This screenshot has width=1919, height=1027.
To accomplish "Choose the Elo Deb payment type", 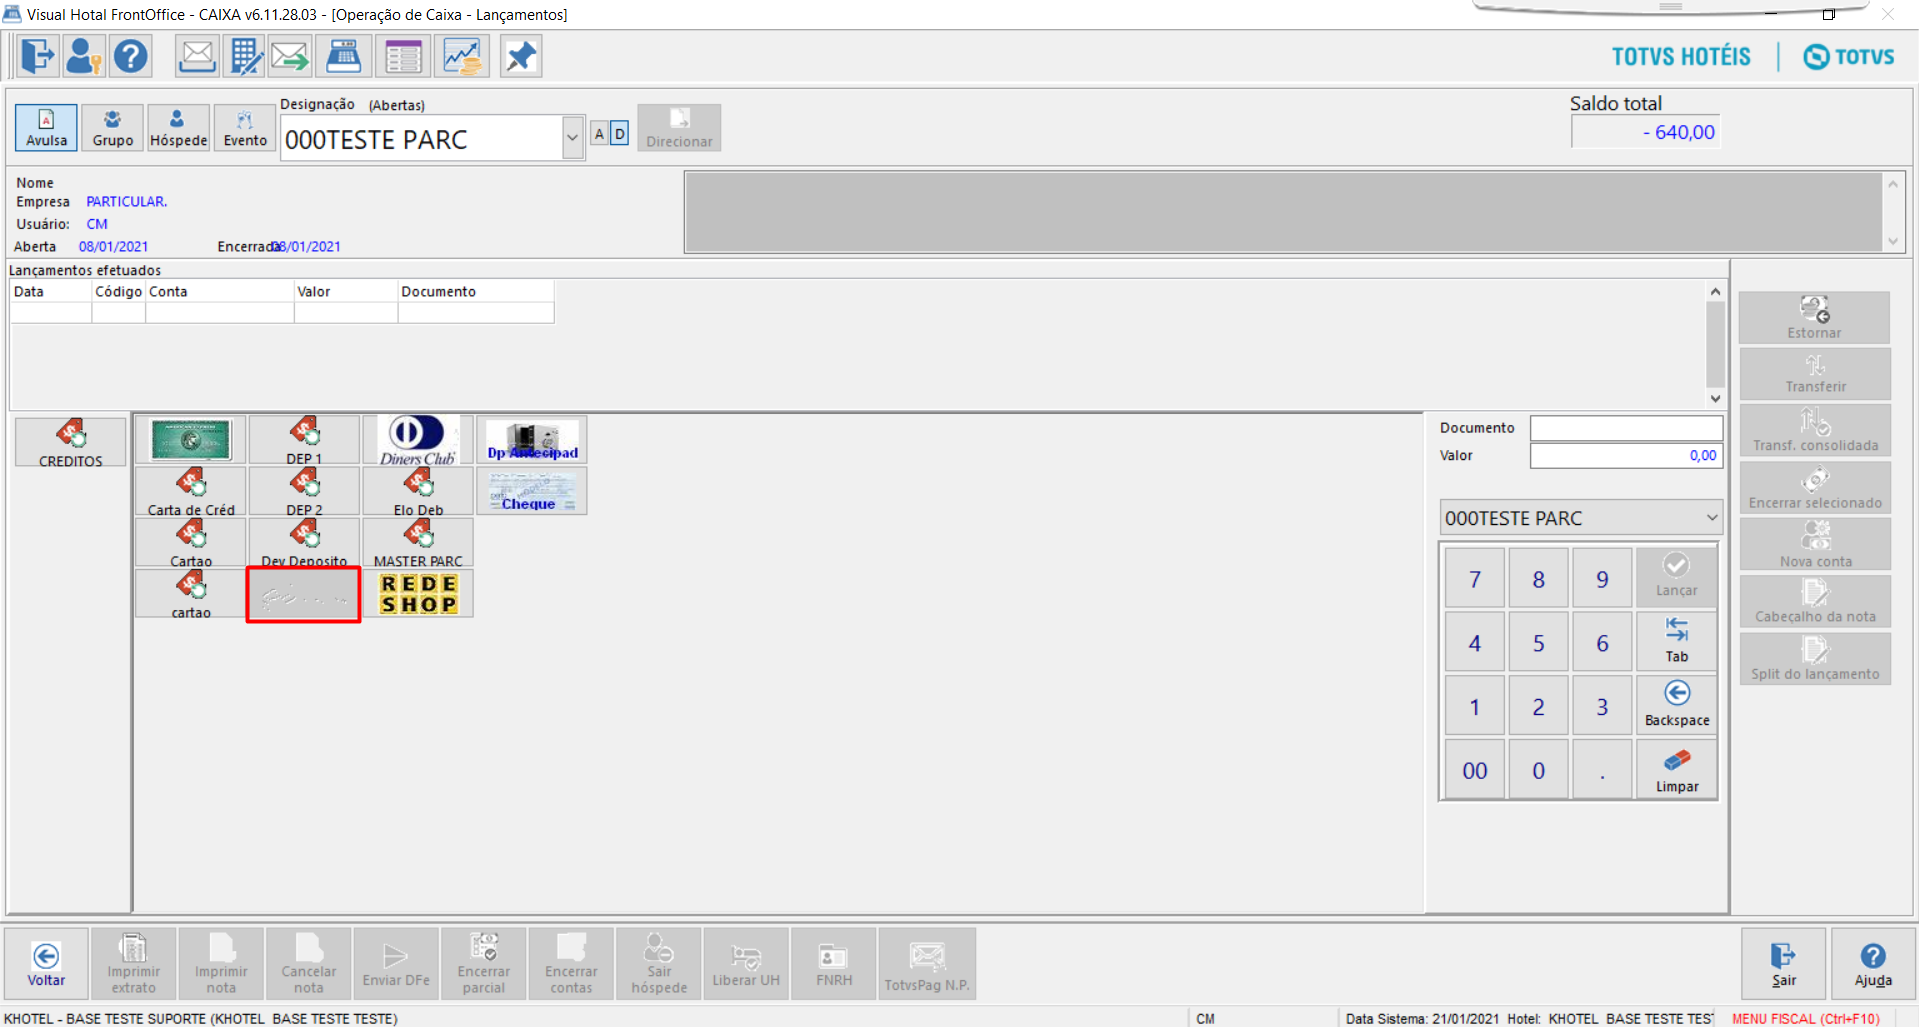I will (x=418, y=491).
